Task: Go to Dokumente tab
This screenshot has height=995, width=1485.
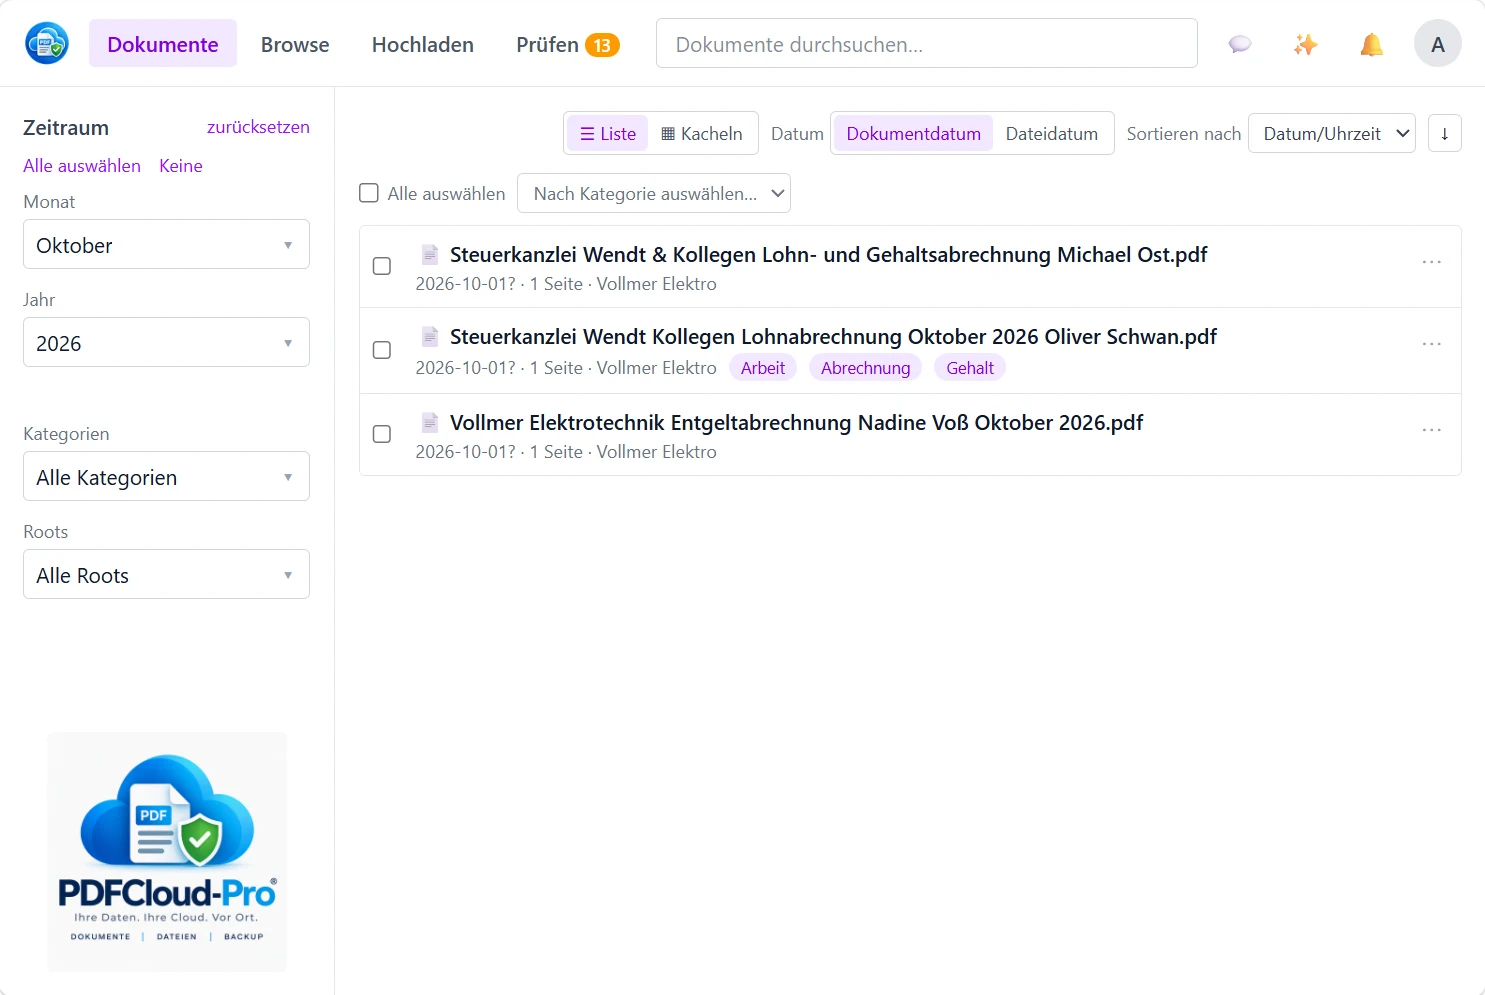Action: (163, 44)
